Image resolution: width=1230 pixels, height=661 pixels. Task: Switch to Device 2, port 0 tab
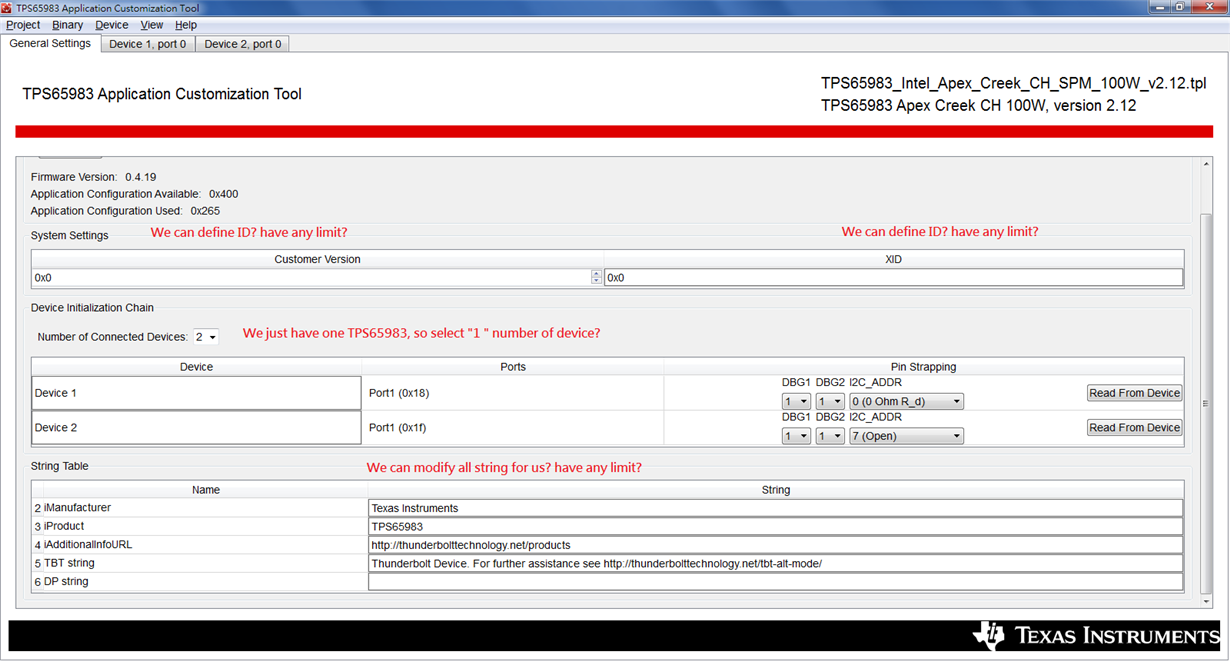coord(243,44)
